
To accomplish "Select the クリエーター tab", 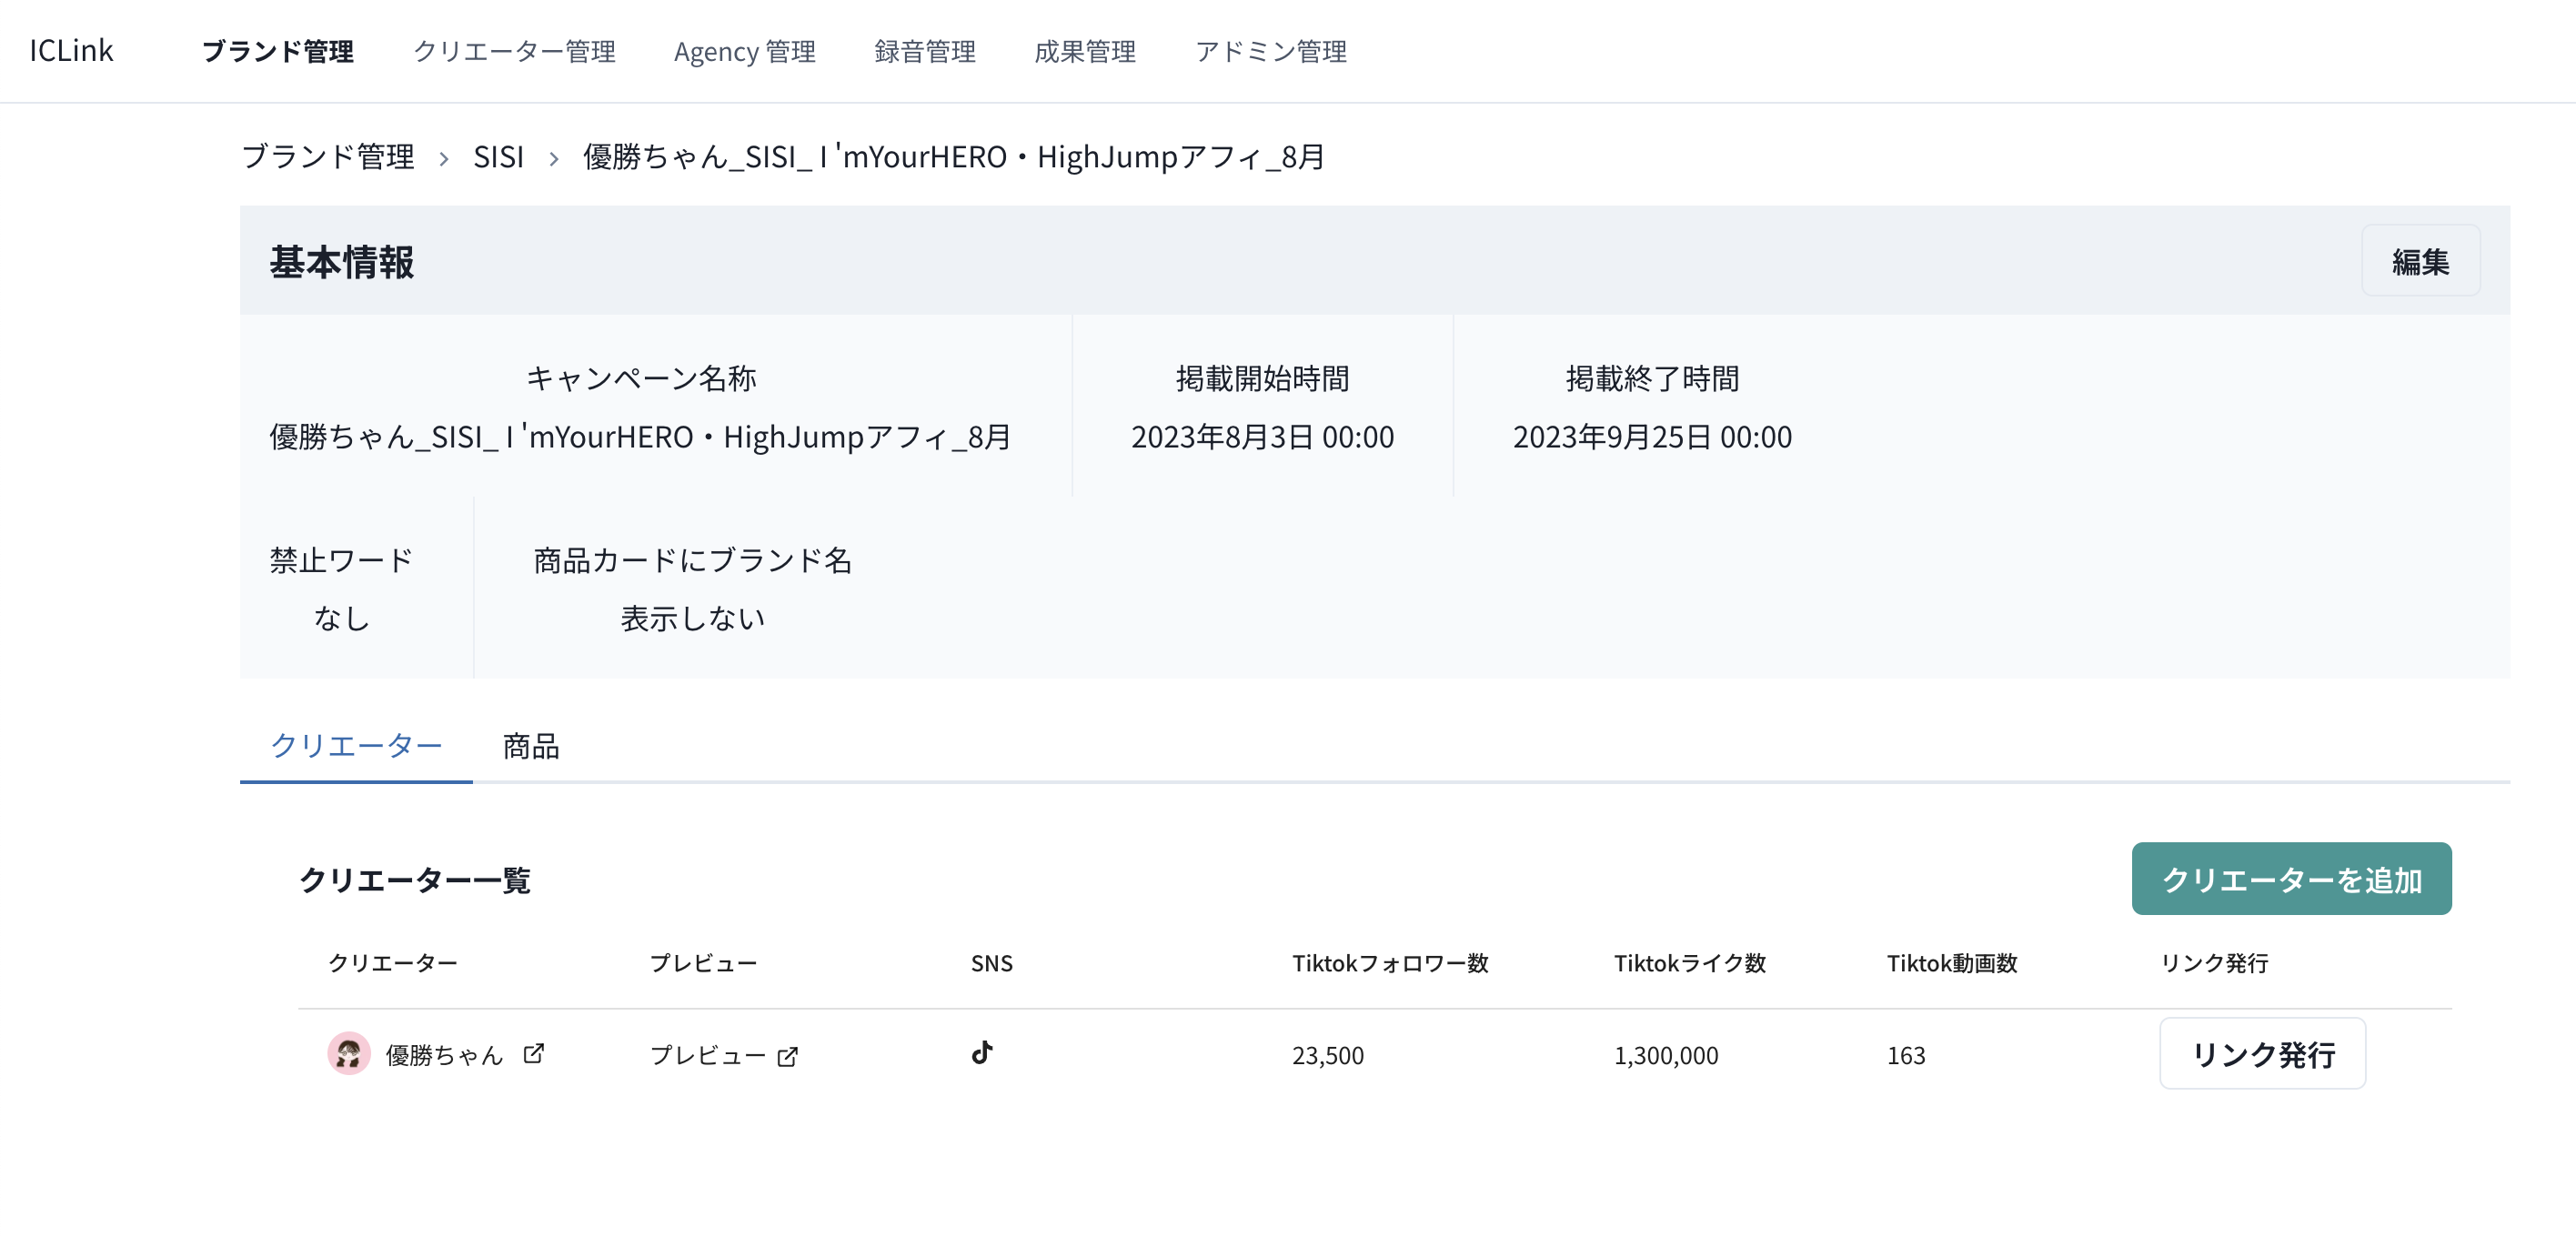I will coord(356,745).
